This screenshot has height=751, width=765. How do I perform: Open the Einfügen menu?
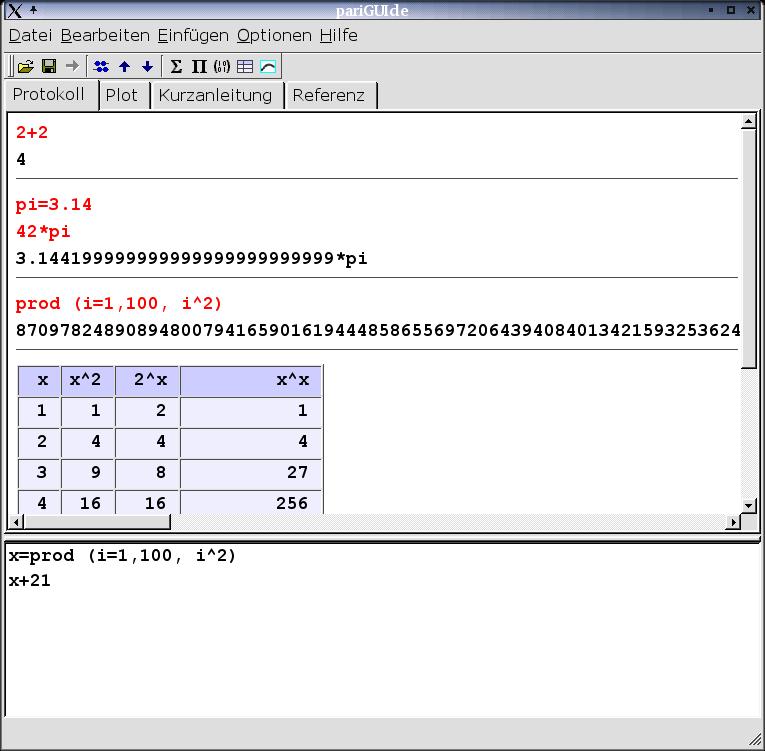point(193,35)
